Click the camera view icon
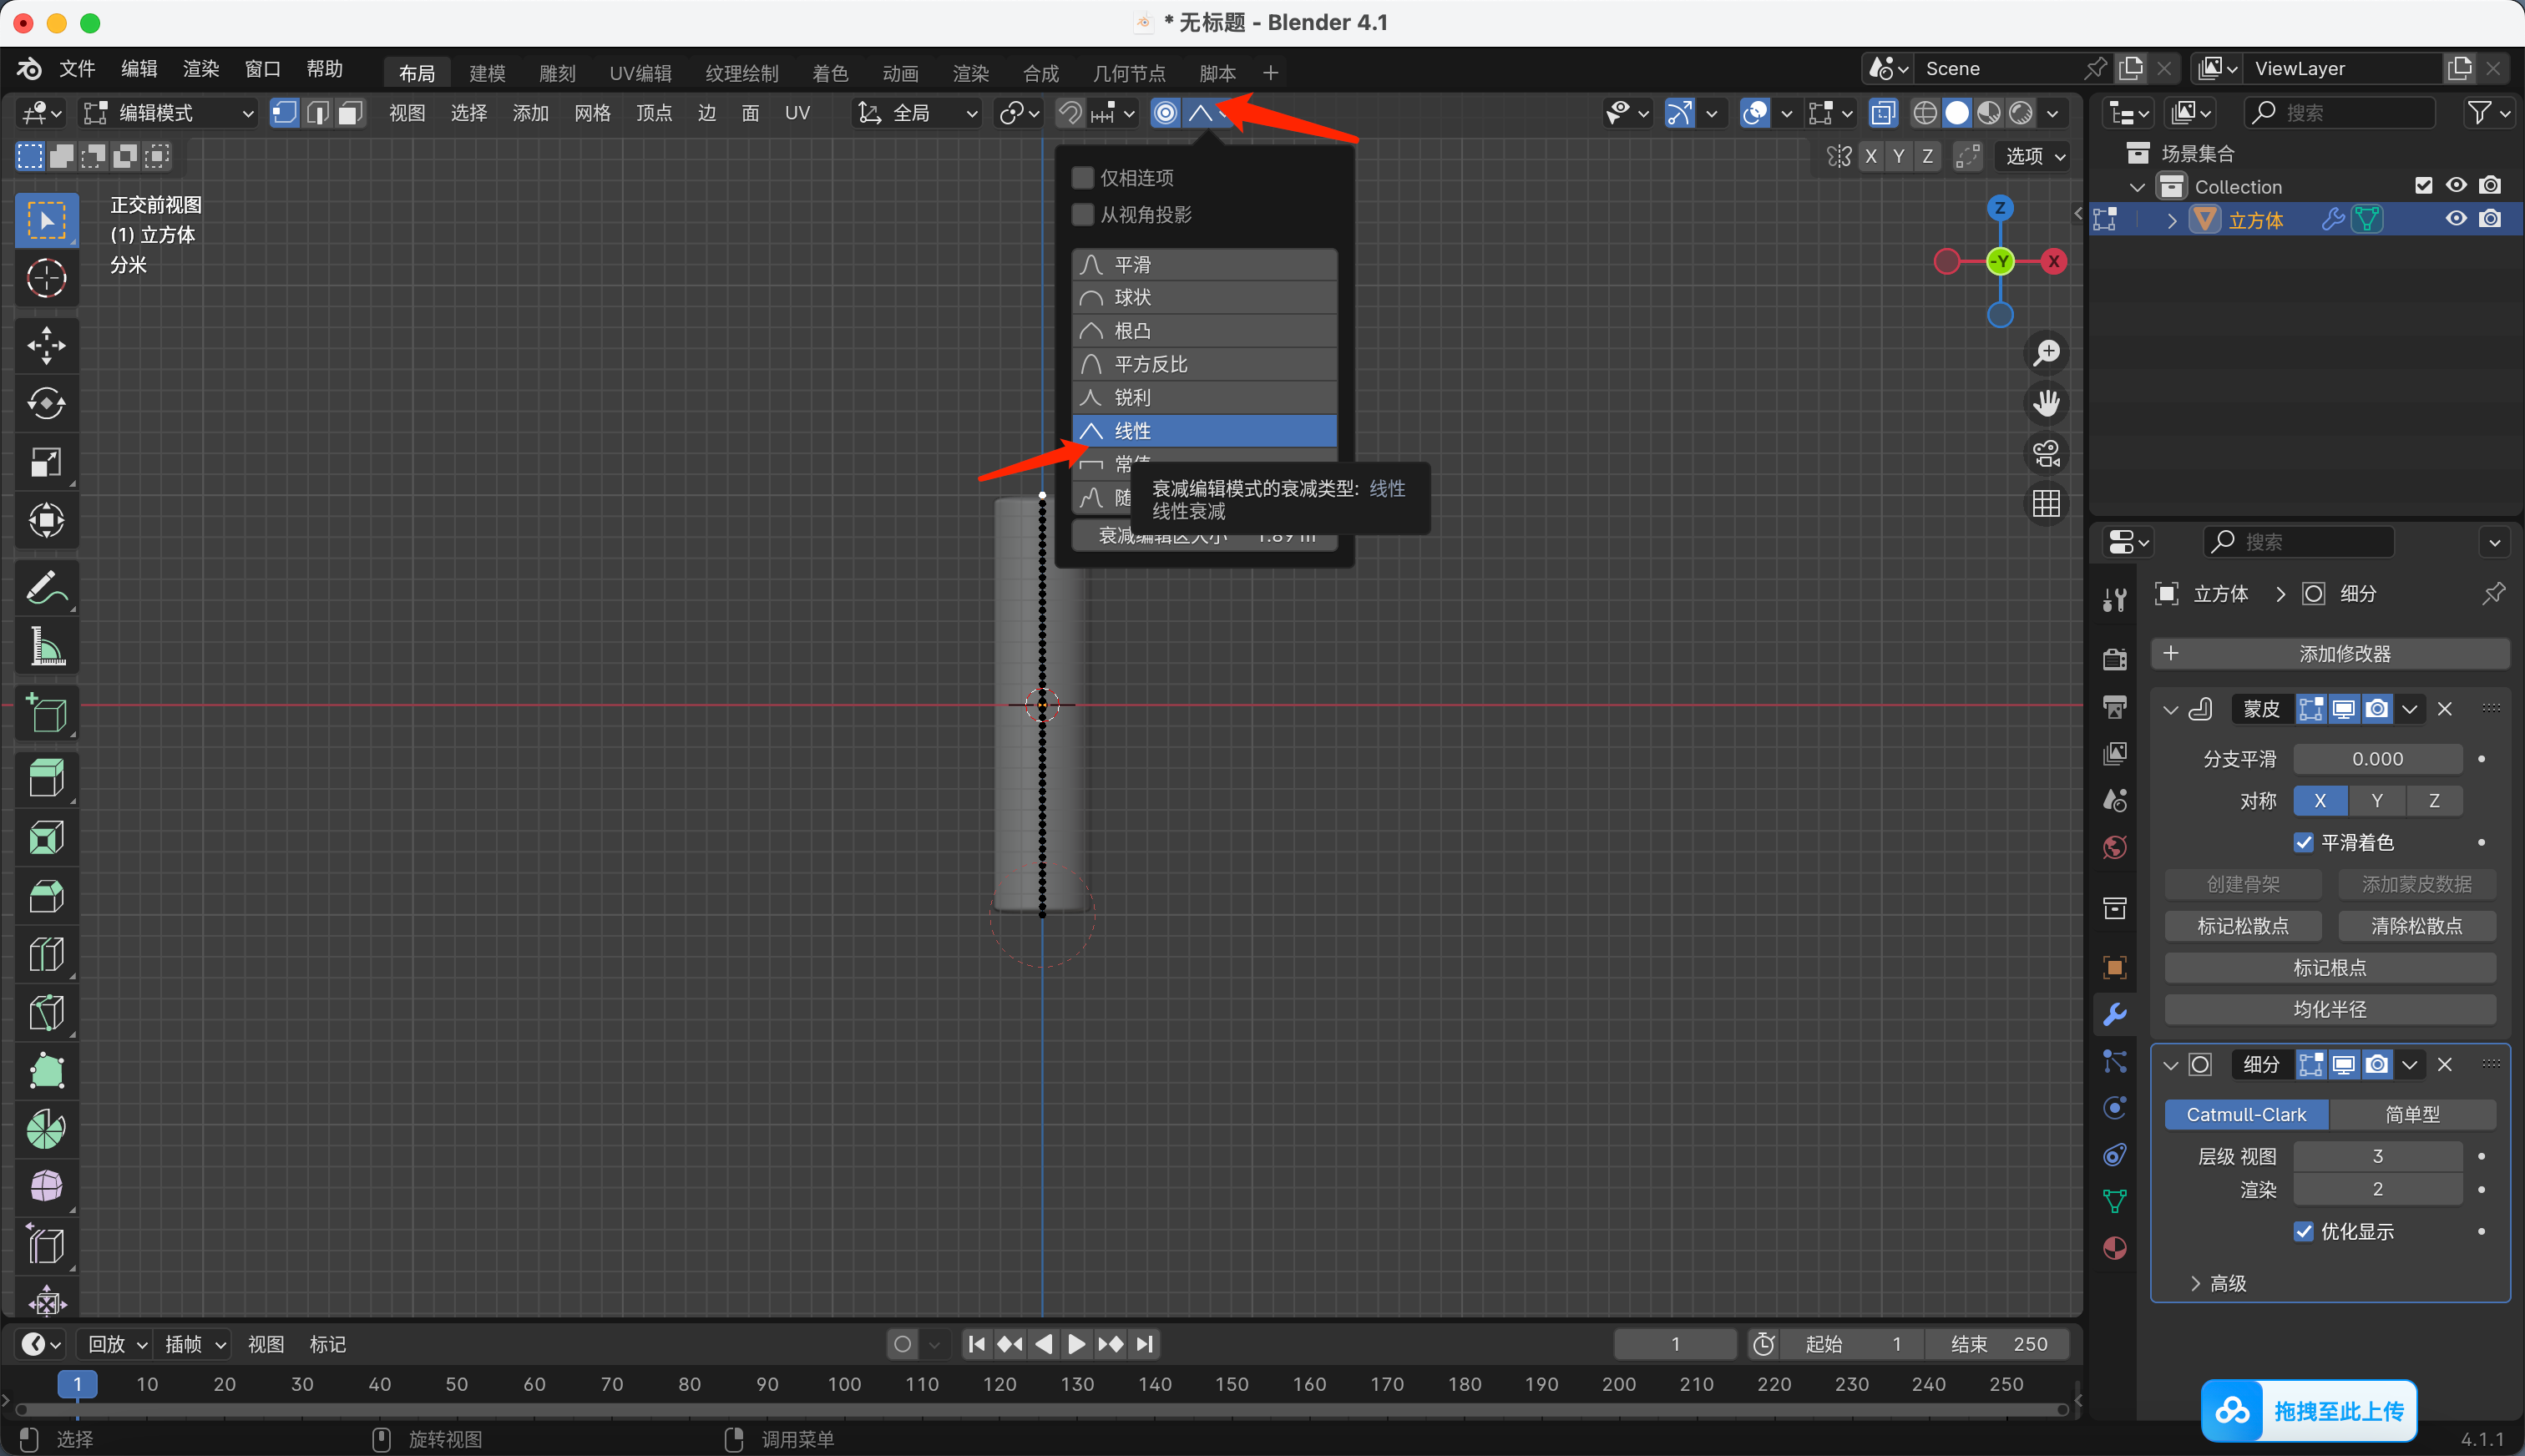Viewport: 2525px width, 1456px height. coord(2046,454)
